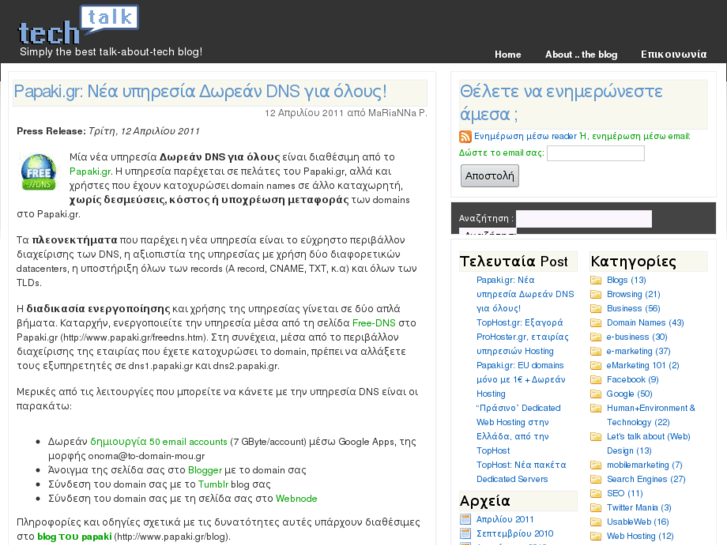This screenshot has width=727, height=545.
Task: Click the Αναζήτηση search input field
Action: click(x=584, y=219)
